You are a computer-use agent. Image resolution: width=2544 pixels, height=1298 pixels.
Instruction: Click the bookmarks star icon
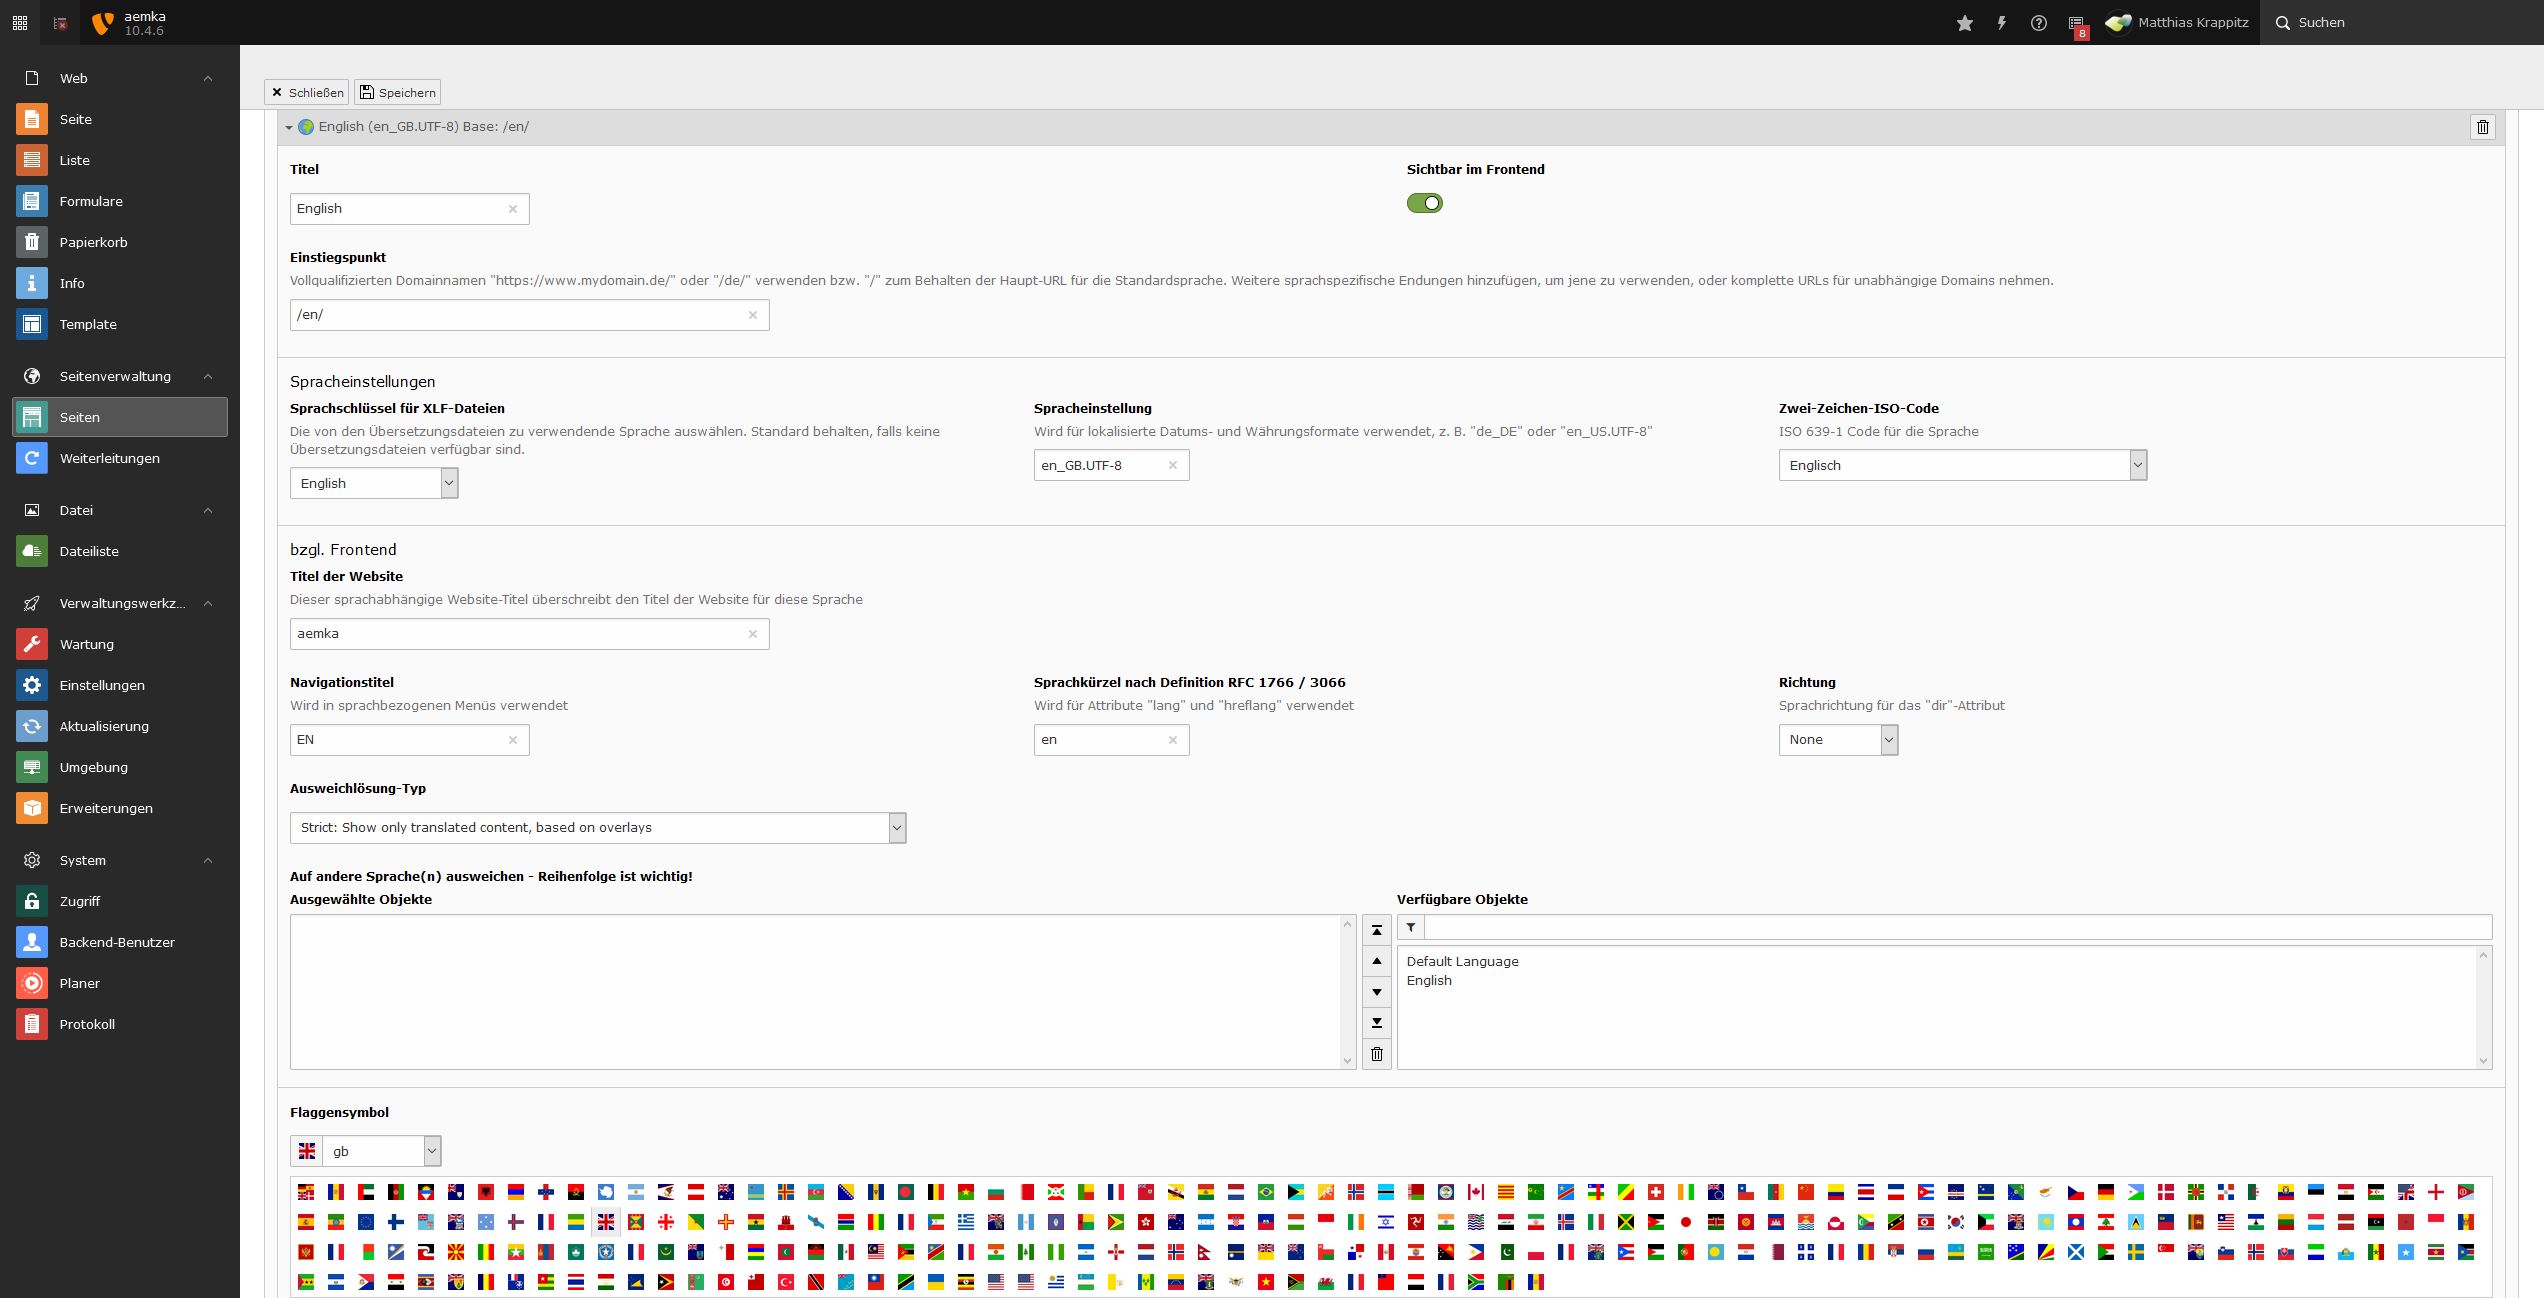point(1964,23)
